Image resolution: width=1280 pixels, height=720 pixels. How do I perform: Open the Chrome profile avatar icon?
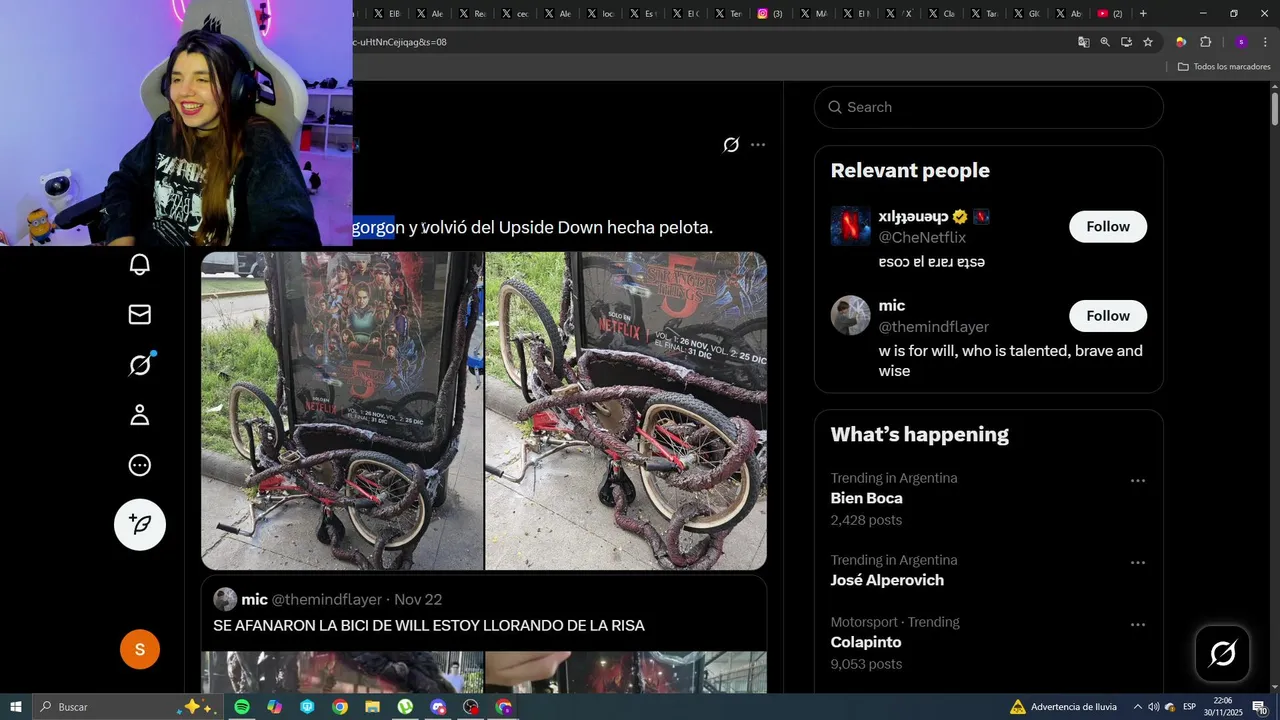(x=1241, y=42)
